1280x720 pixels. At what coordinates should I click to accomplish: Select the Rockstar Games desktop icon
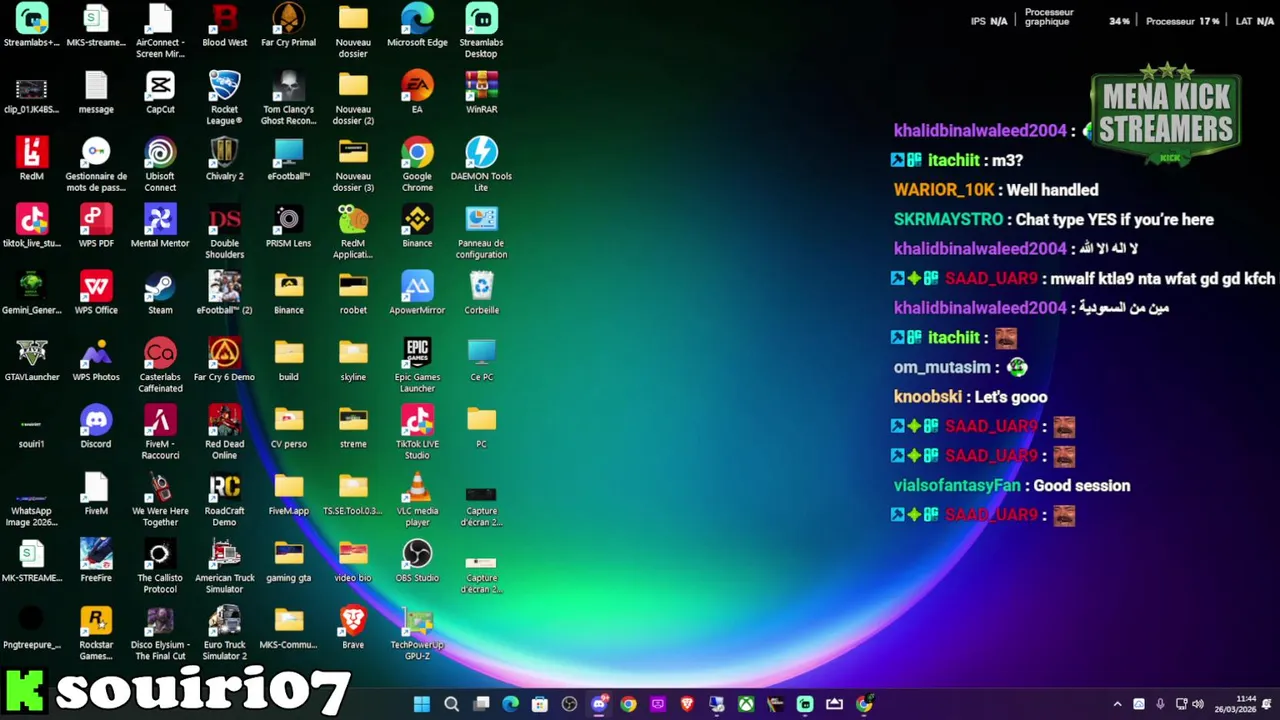pyautogui.click(x=96, y=634)
